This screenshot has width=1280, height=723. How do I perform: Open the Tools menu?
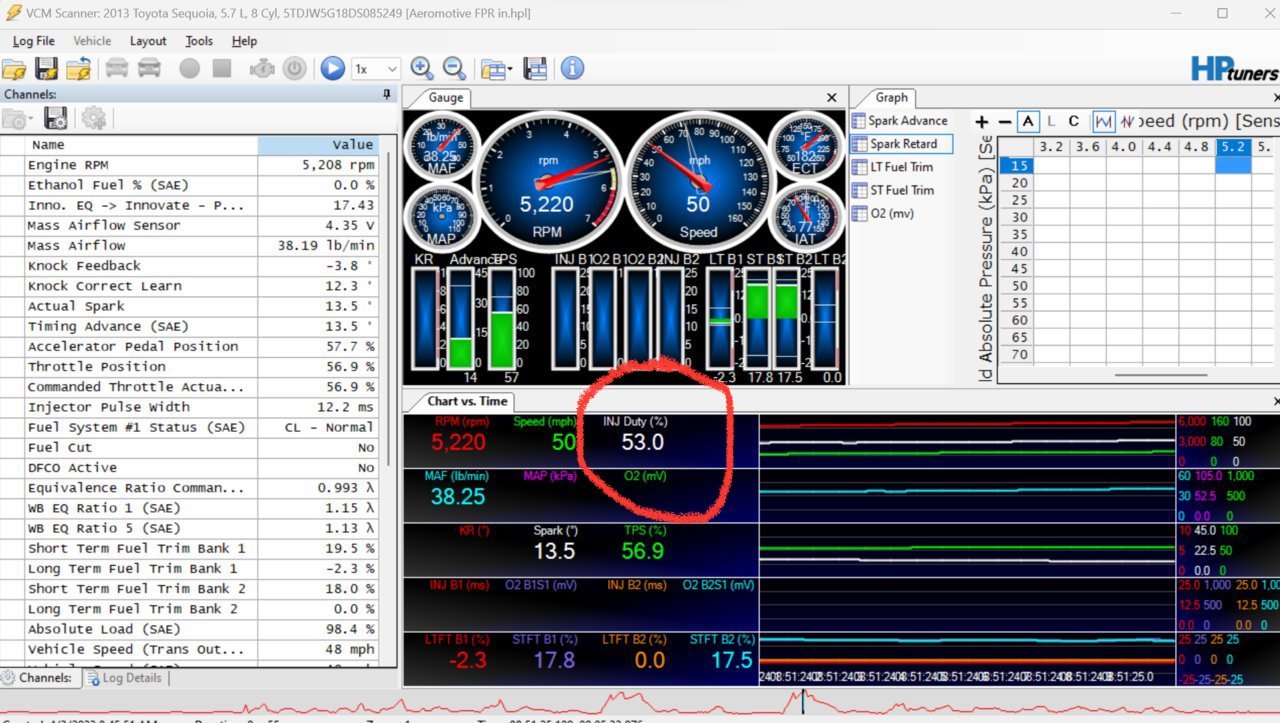point(199,41)
